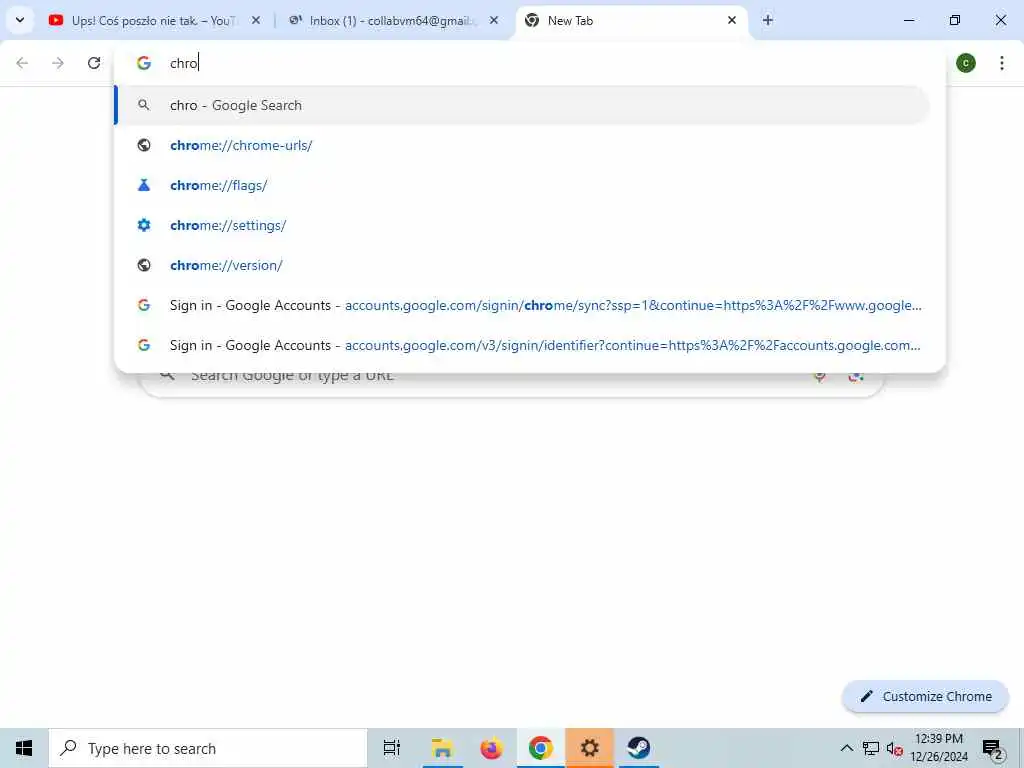Click the flask icon beside chrome://flags/
1024x768 pixels.
coord(144,185)
